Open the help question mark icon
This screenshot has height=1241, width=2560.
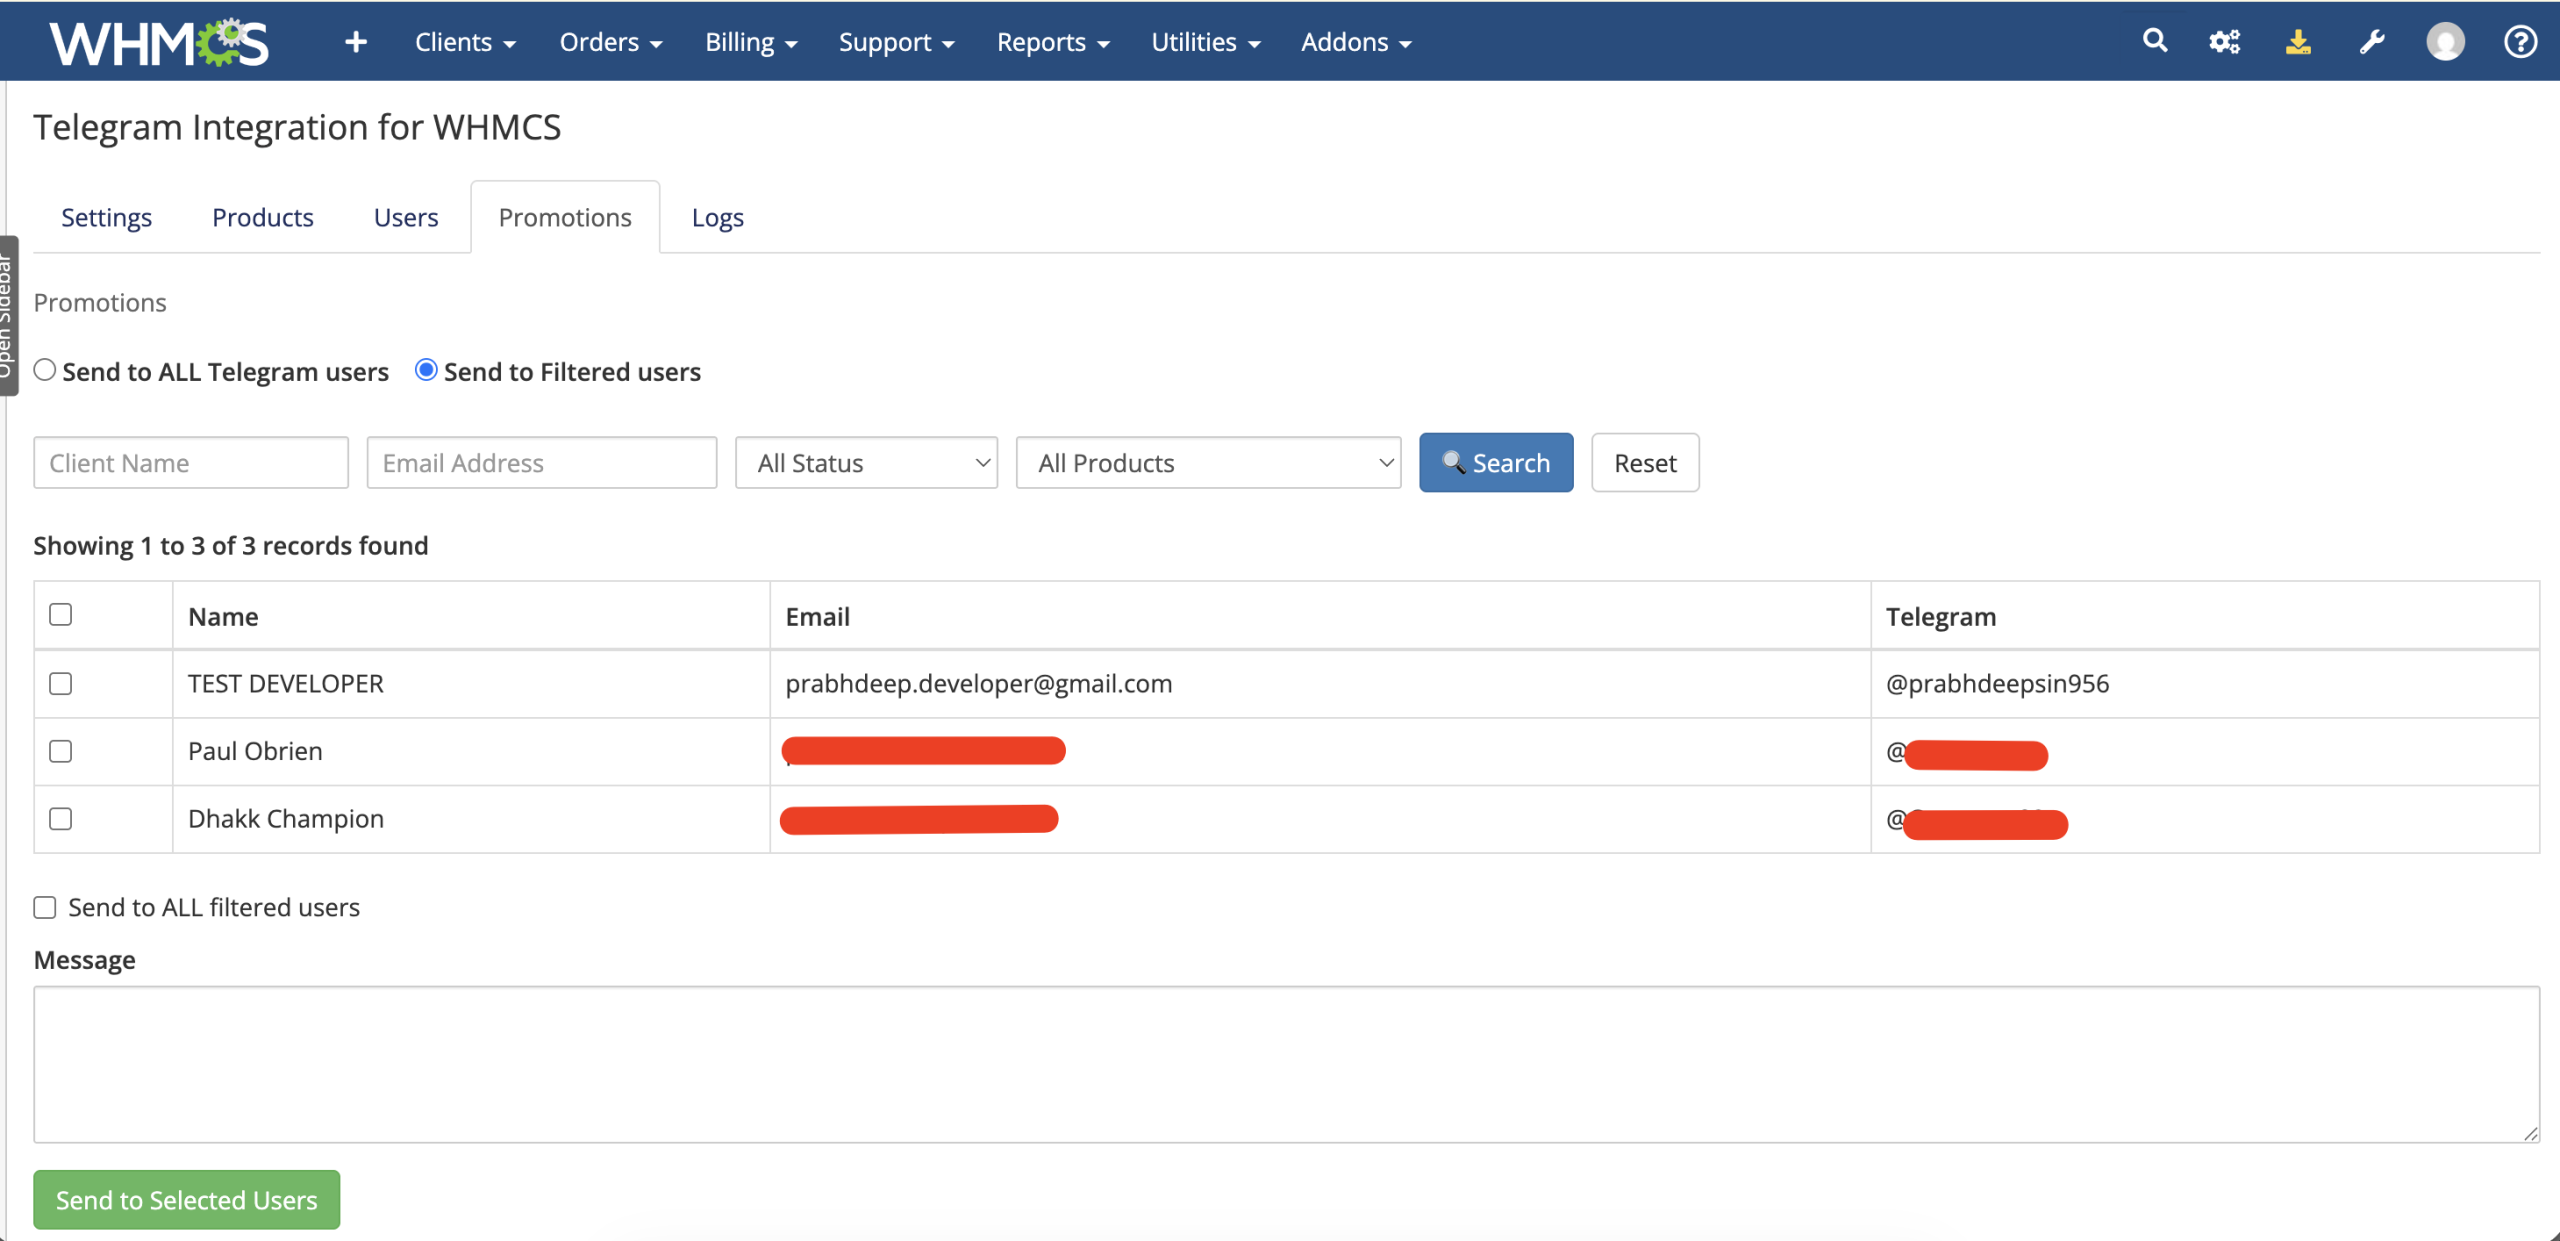pos(2520,42)
